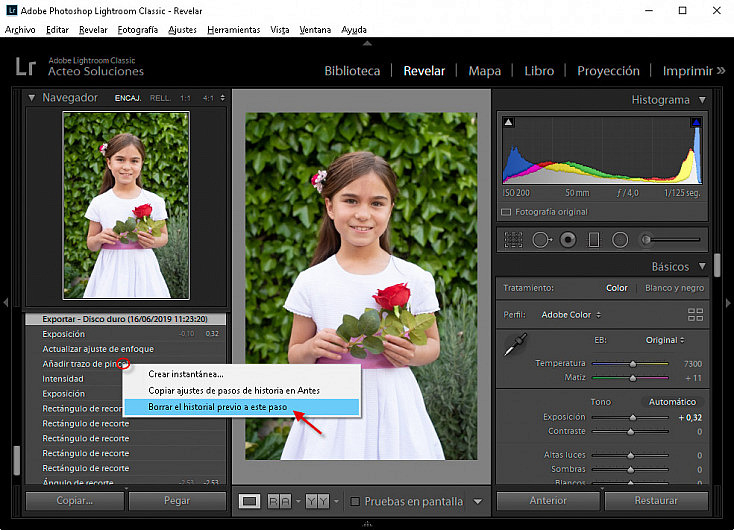
Task: Set treatment to Color
Action: coord(617,288)
